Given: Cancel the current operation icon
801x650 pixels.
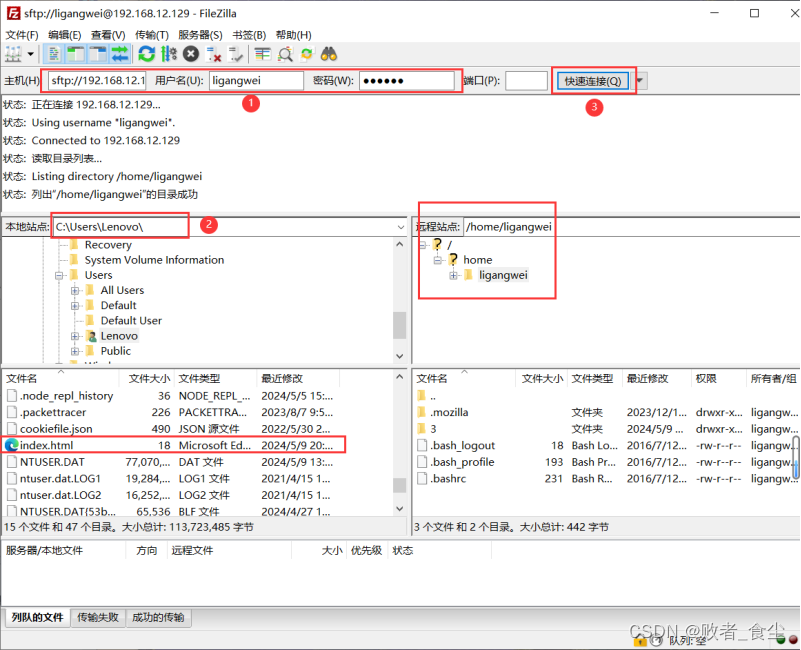Looking at the screenshot, I should [x=191, y=54].
